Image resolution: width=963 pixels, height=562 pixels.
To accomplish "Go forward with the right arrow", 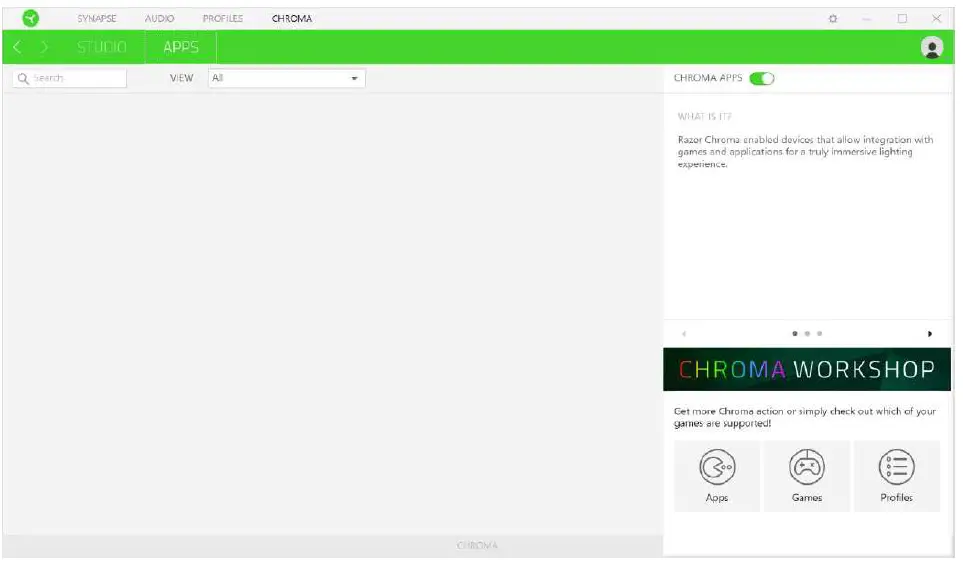I will click(44, 47).
